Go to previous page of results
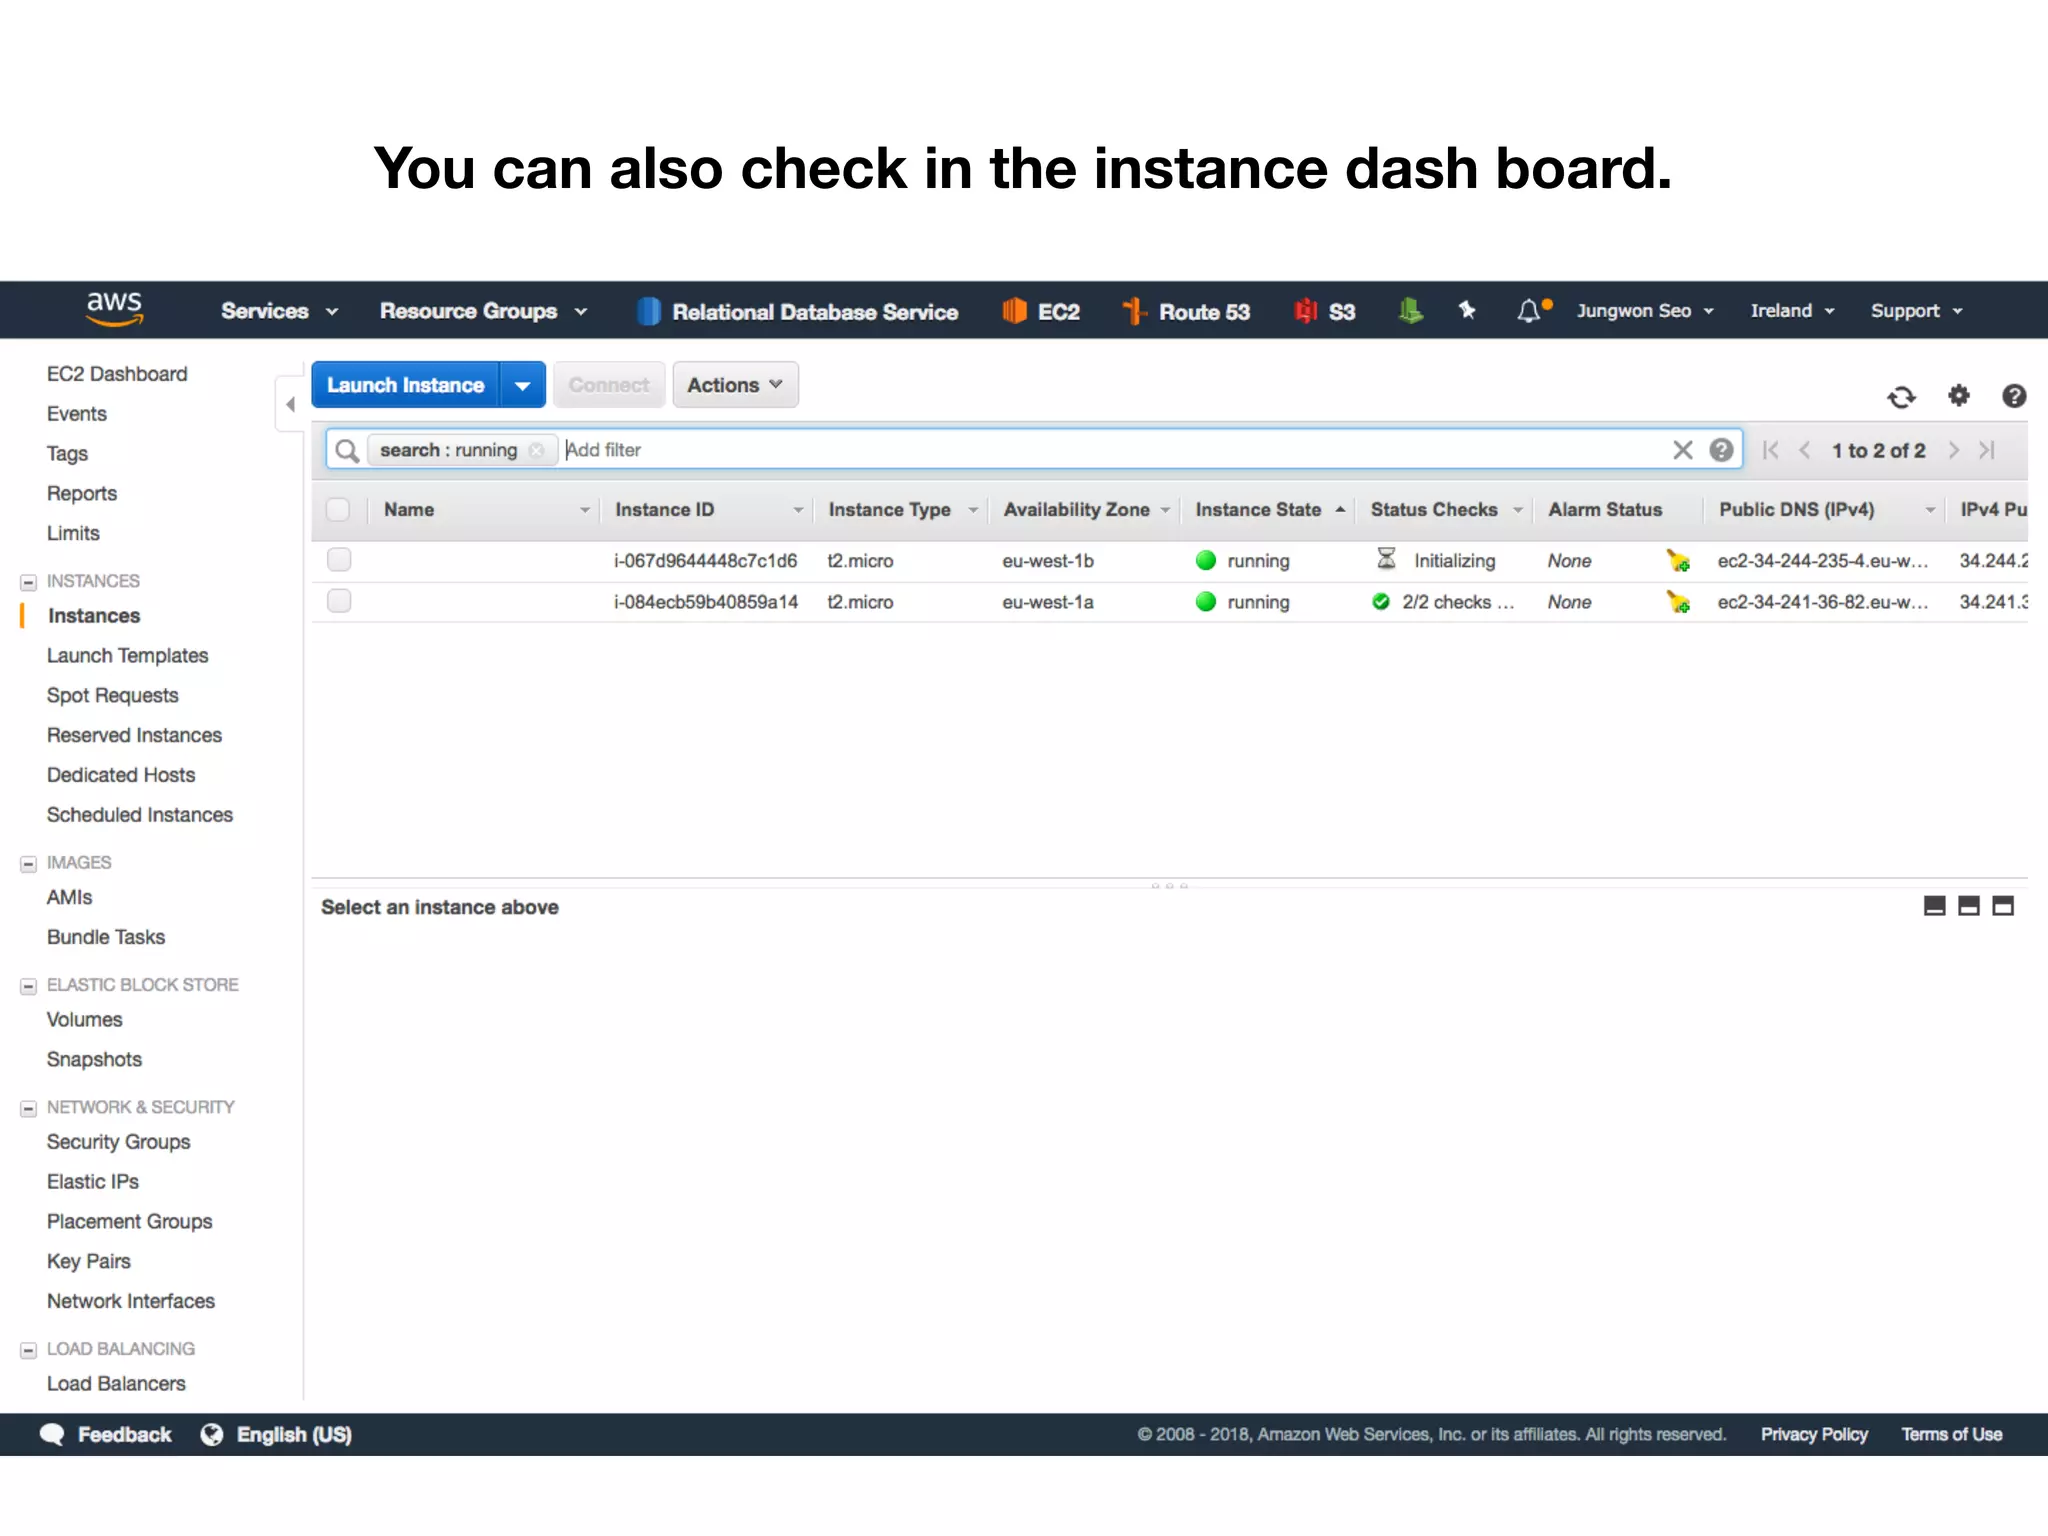The height and width of the screenshot is (1536, 2048). 1805,450
